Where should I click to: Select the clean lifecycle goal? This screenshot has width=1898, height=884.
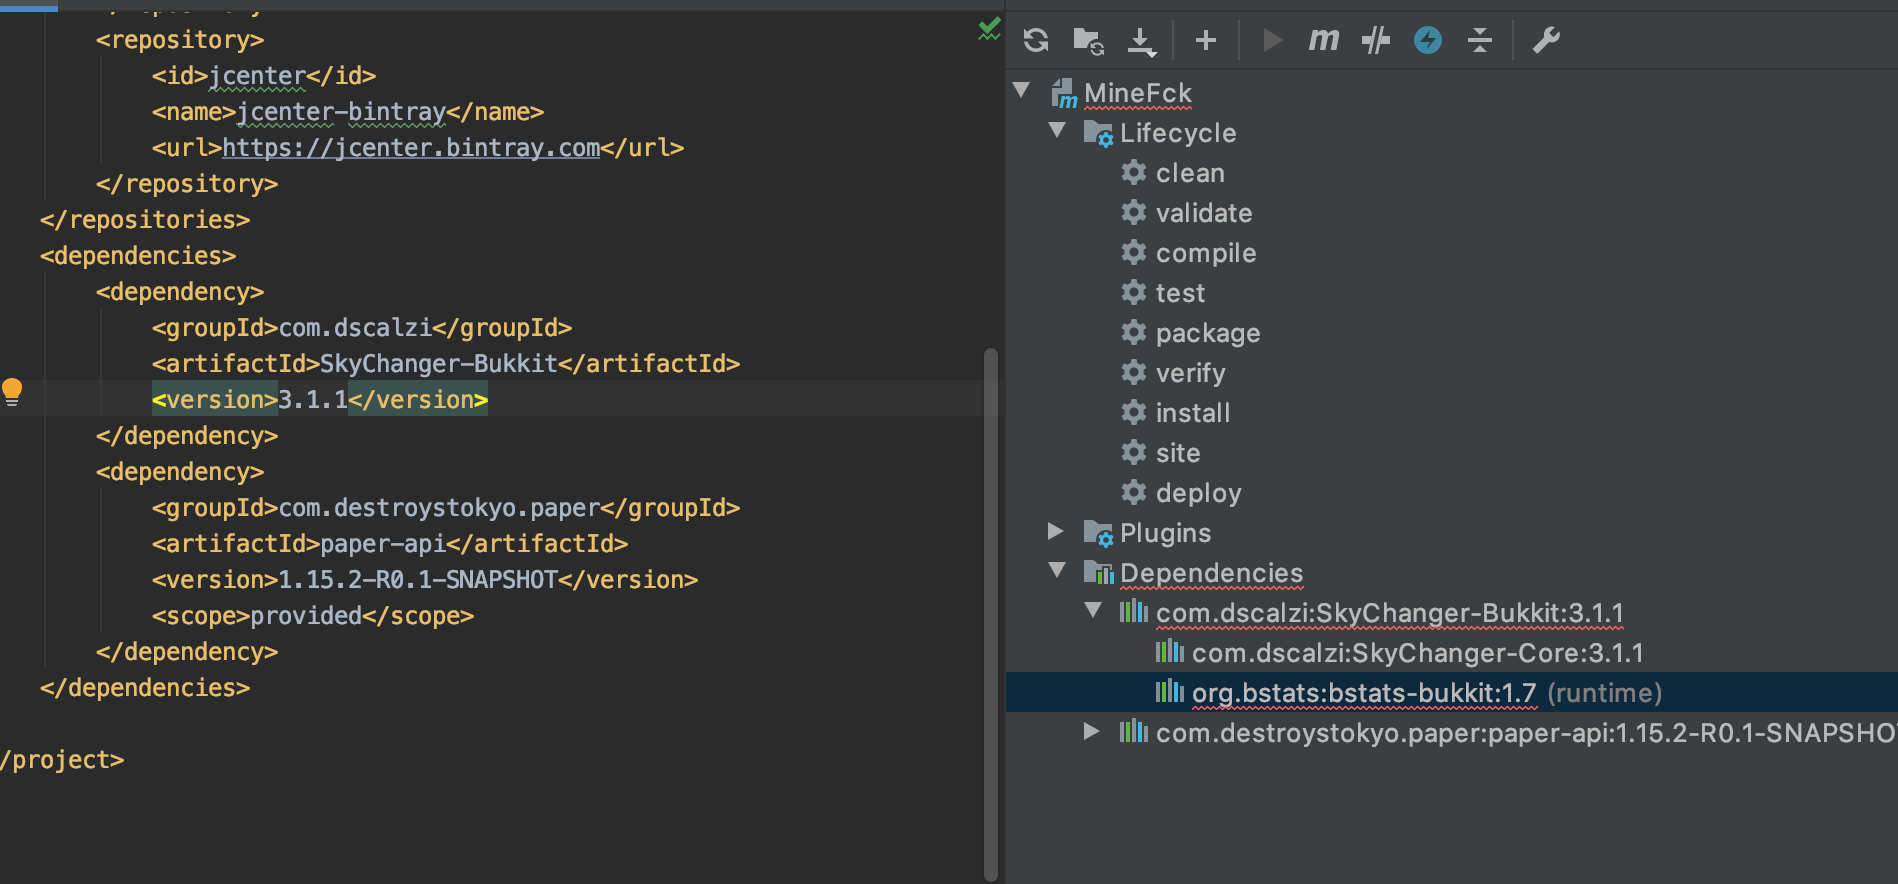(x=1190, y=173)
